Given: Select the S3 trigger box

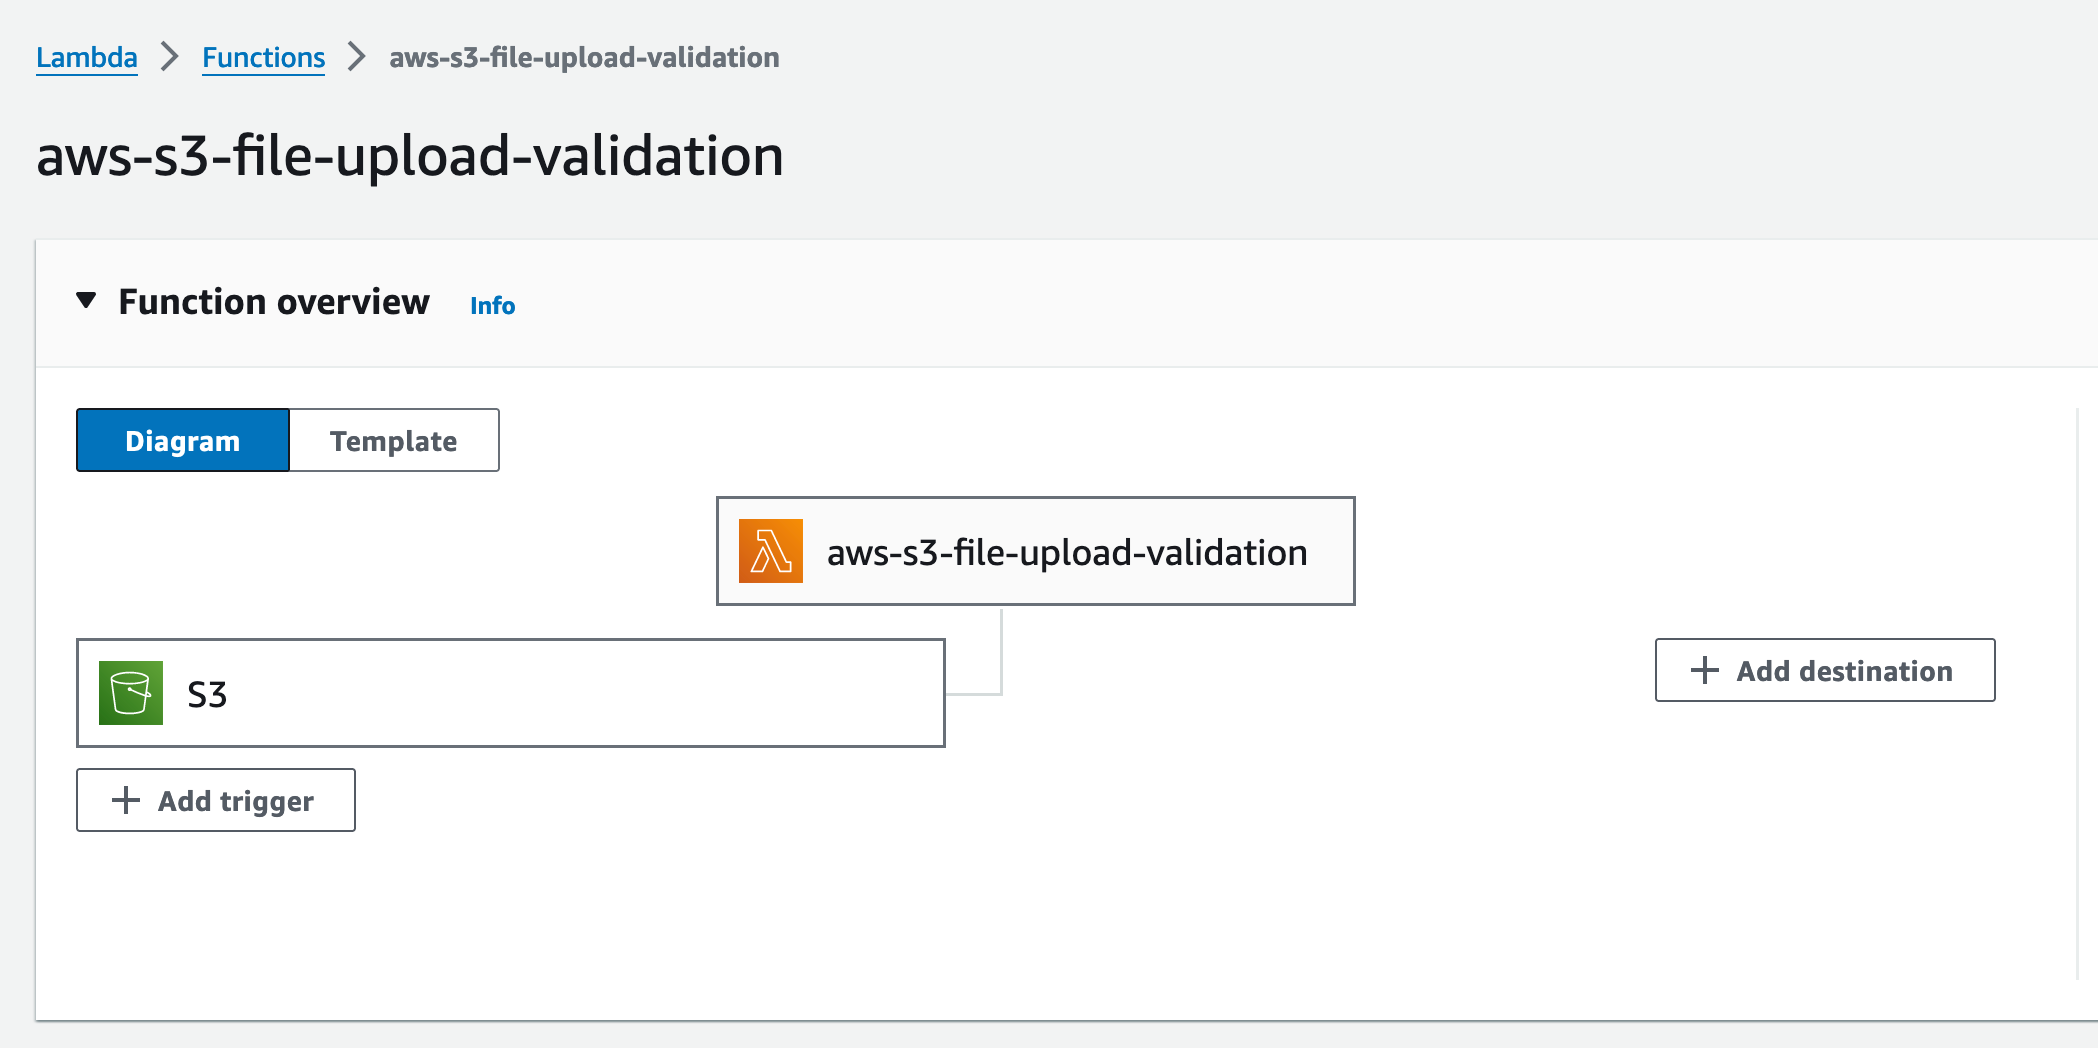Looking at the screenshot, I should [x=511, y=693].
